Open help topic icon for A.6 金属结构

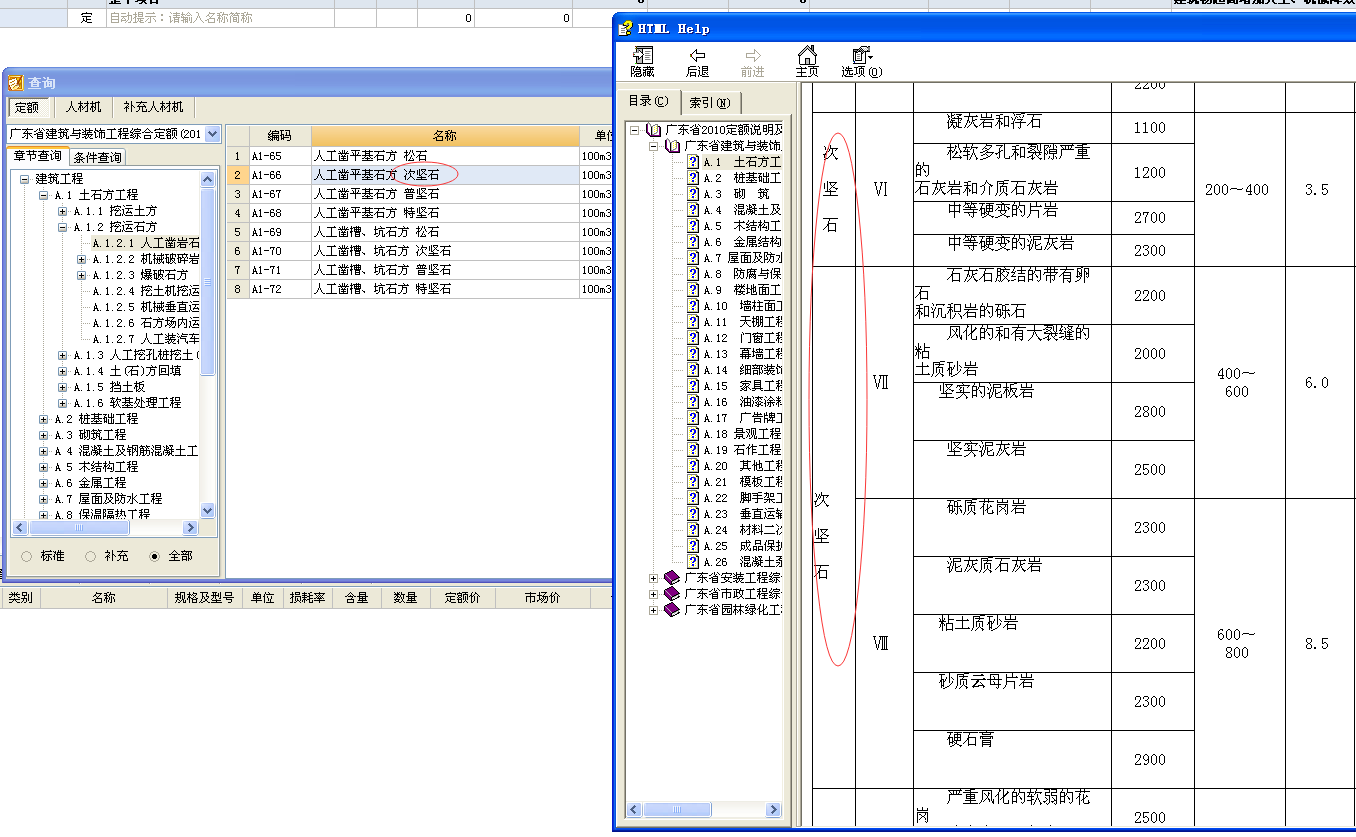coord(693,242)
